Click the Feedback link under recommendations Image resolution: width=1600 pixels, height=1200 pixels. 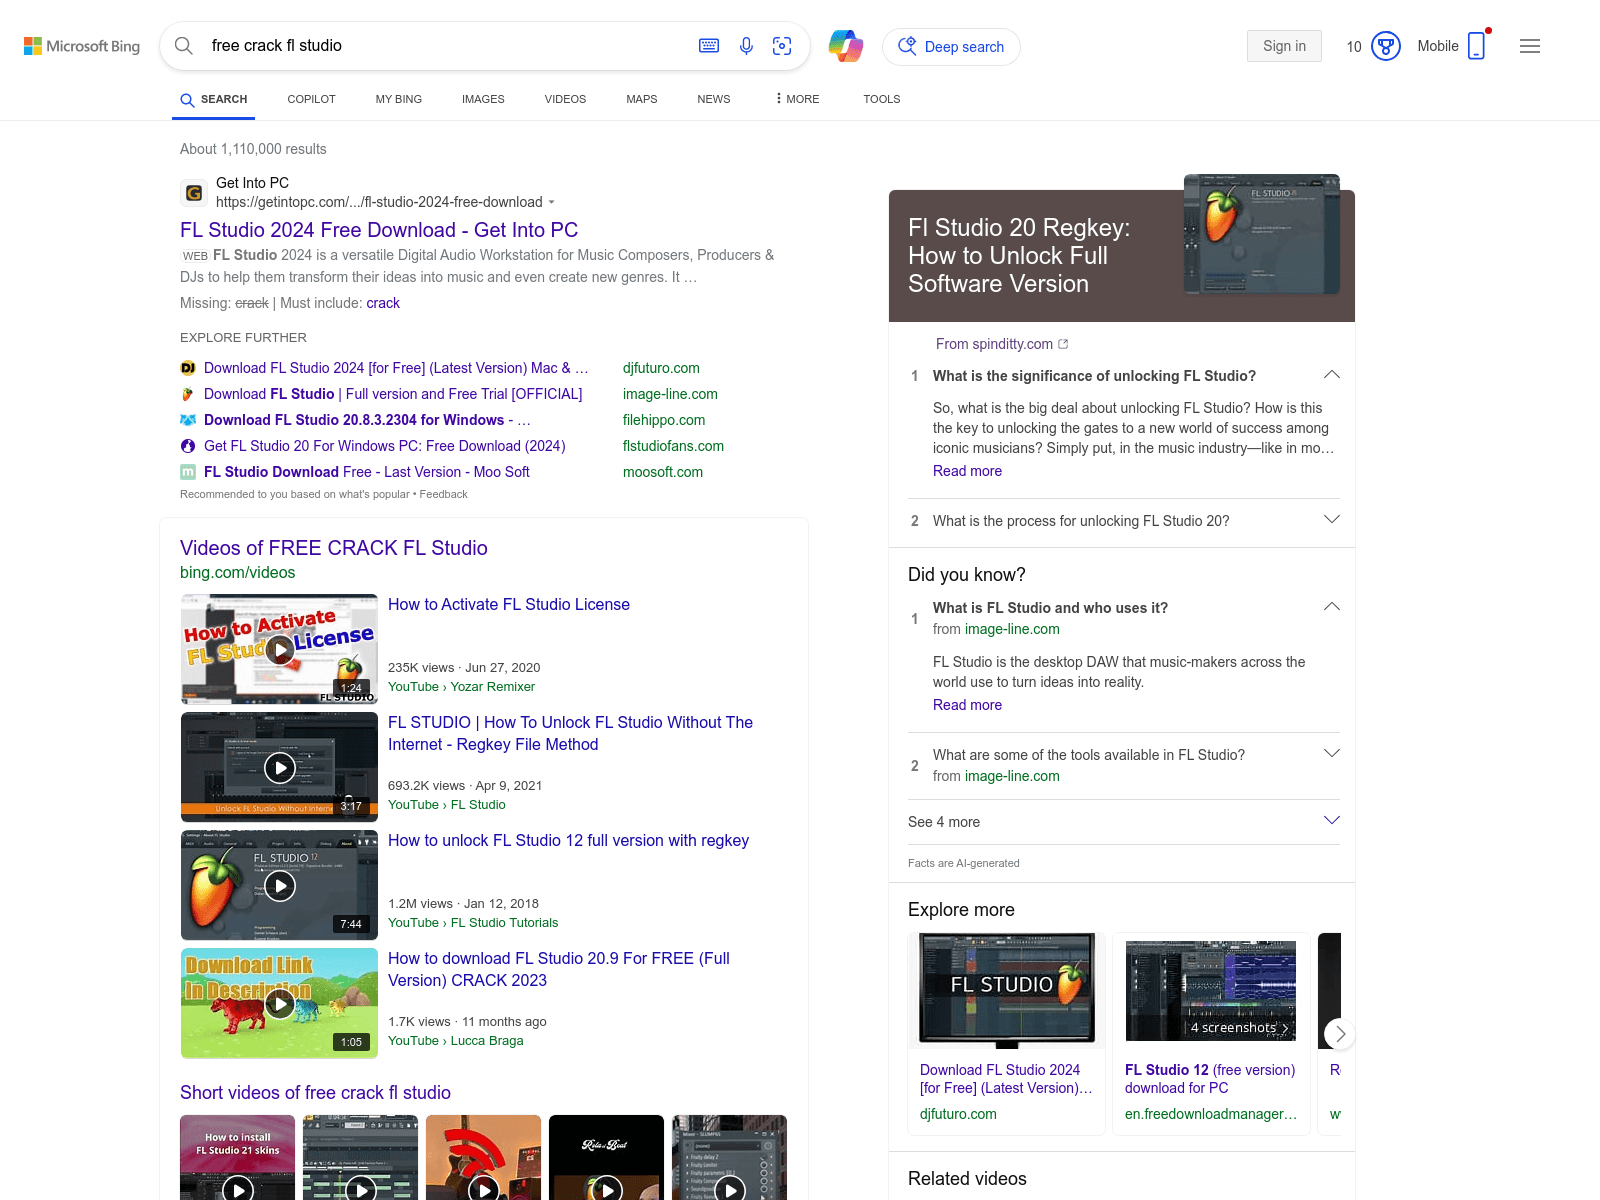(444, 494)
